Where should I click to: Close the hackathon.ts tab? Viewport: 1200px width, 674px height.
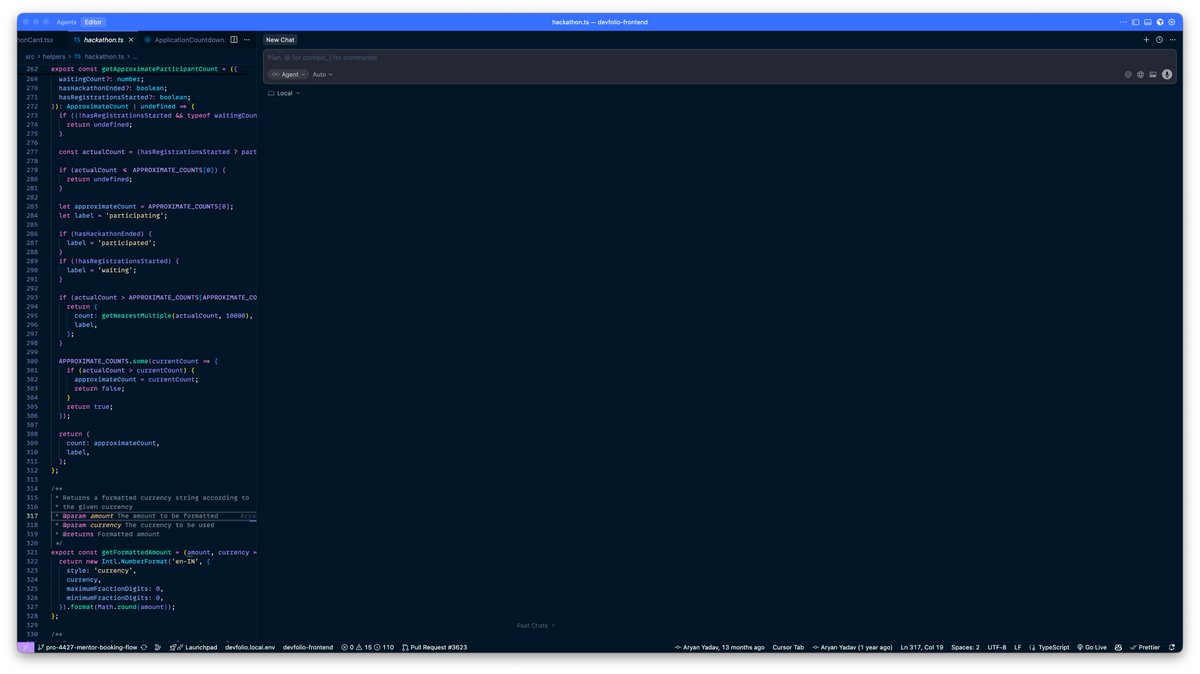coord(132,40)
